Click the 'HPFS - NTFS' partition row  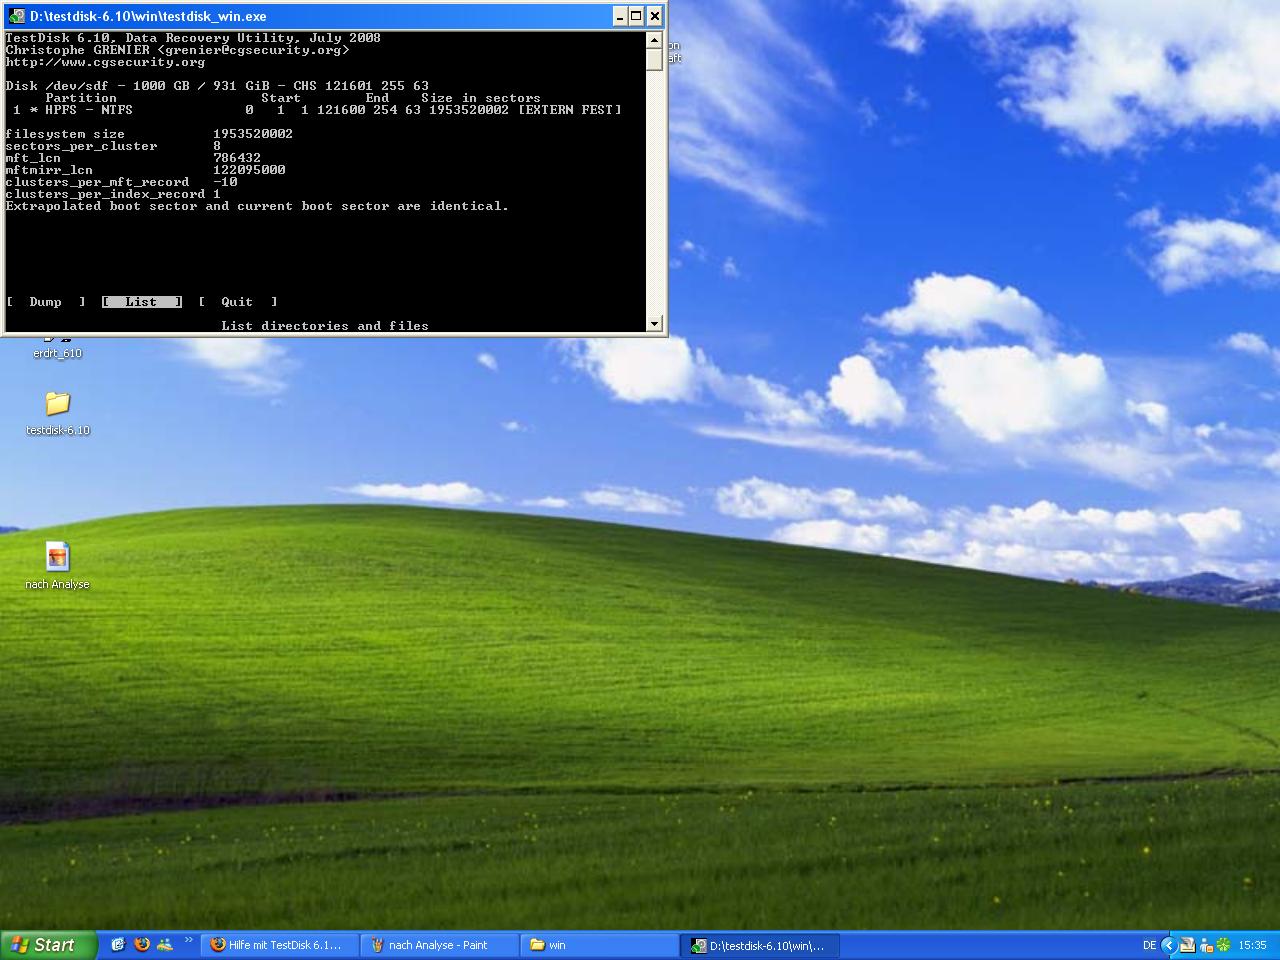coord(317,110)
